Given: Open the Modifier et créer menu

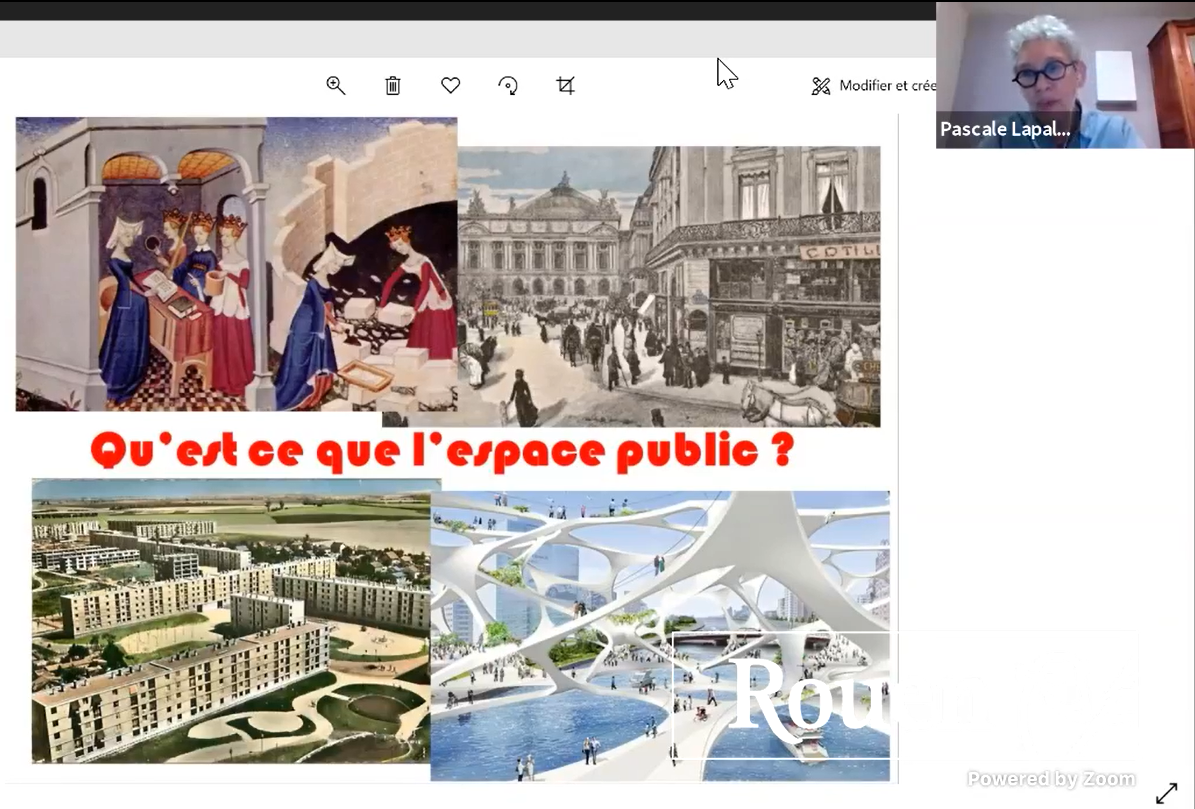Looking at the screenshot, I should point(874,85).
